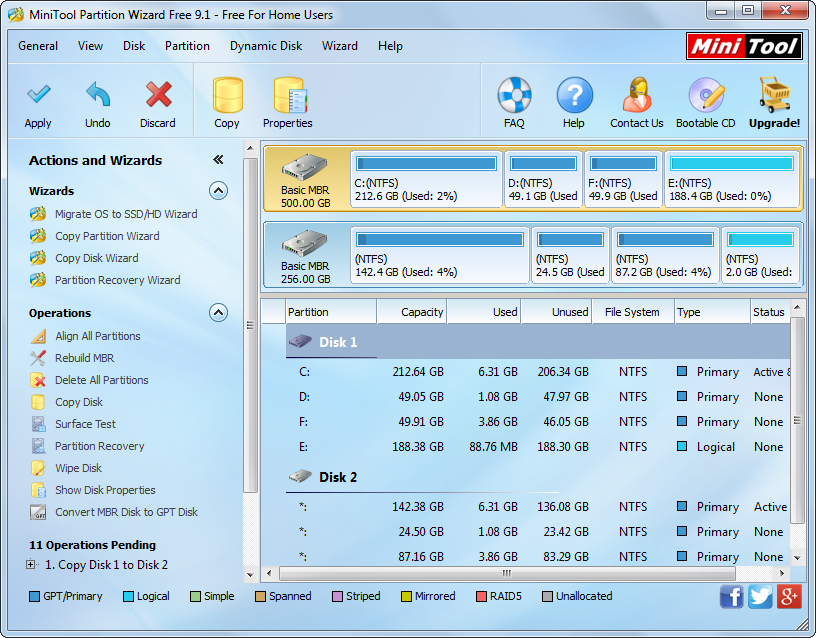Open the Wizard menu
Image resolution: width=816 pixels, height=638 pixels.
(340, 46)
